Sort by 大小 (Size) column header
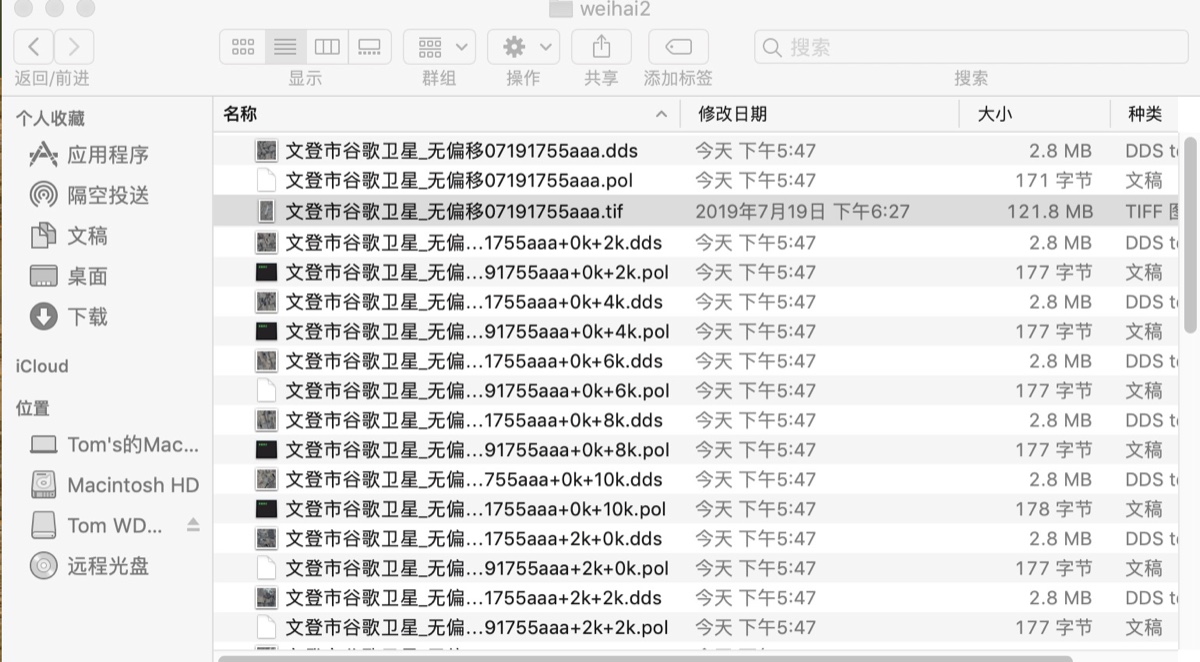This screenshot has height=662, width=1200. [994, 114]
